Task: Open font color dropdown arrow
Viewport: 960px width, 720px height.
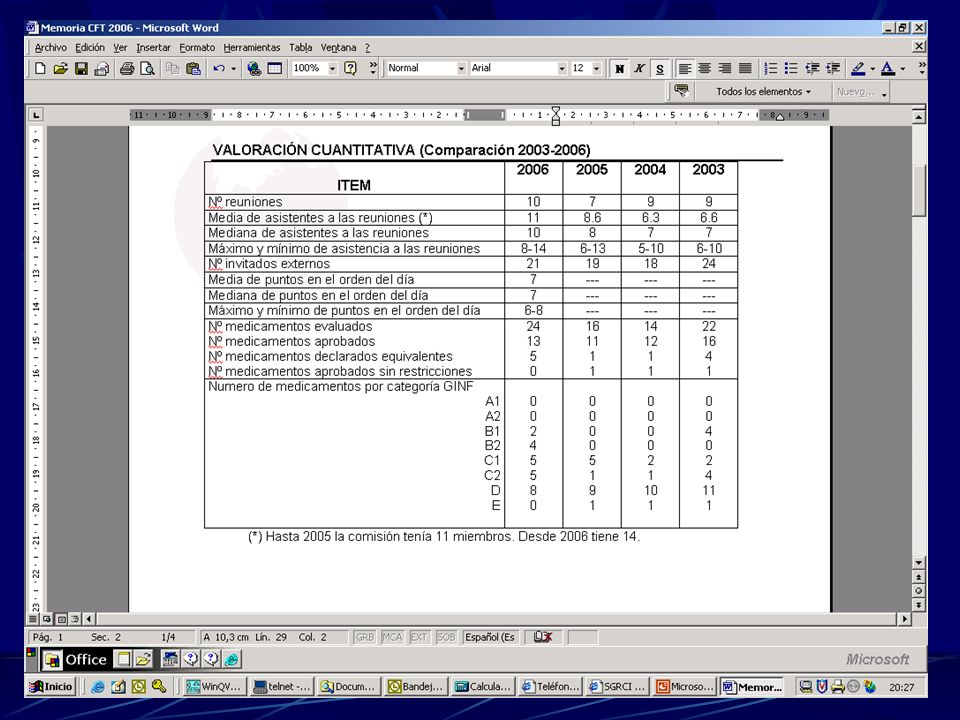Action: point(902,69)
